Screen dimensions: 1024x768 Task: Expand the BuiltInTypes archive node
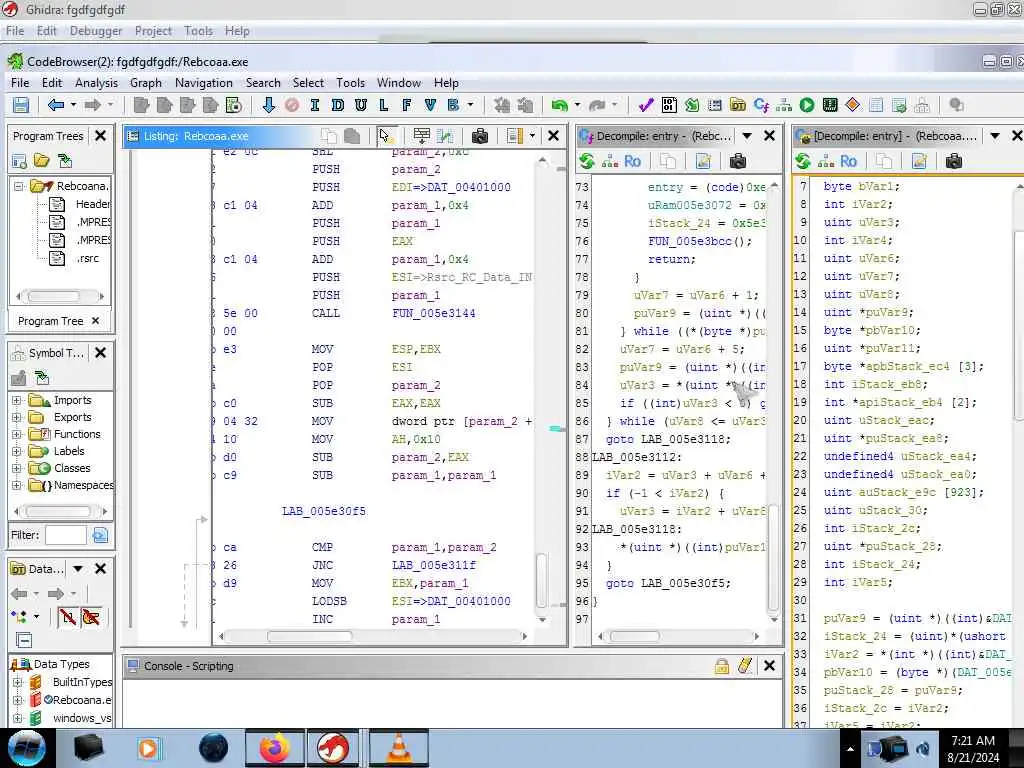[17, 682]
